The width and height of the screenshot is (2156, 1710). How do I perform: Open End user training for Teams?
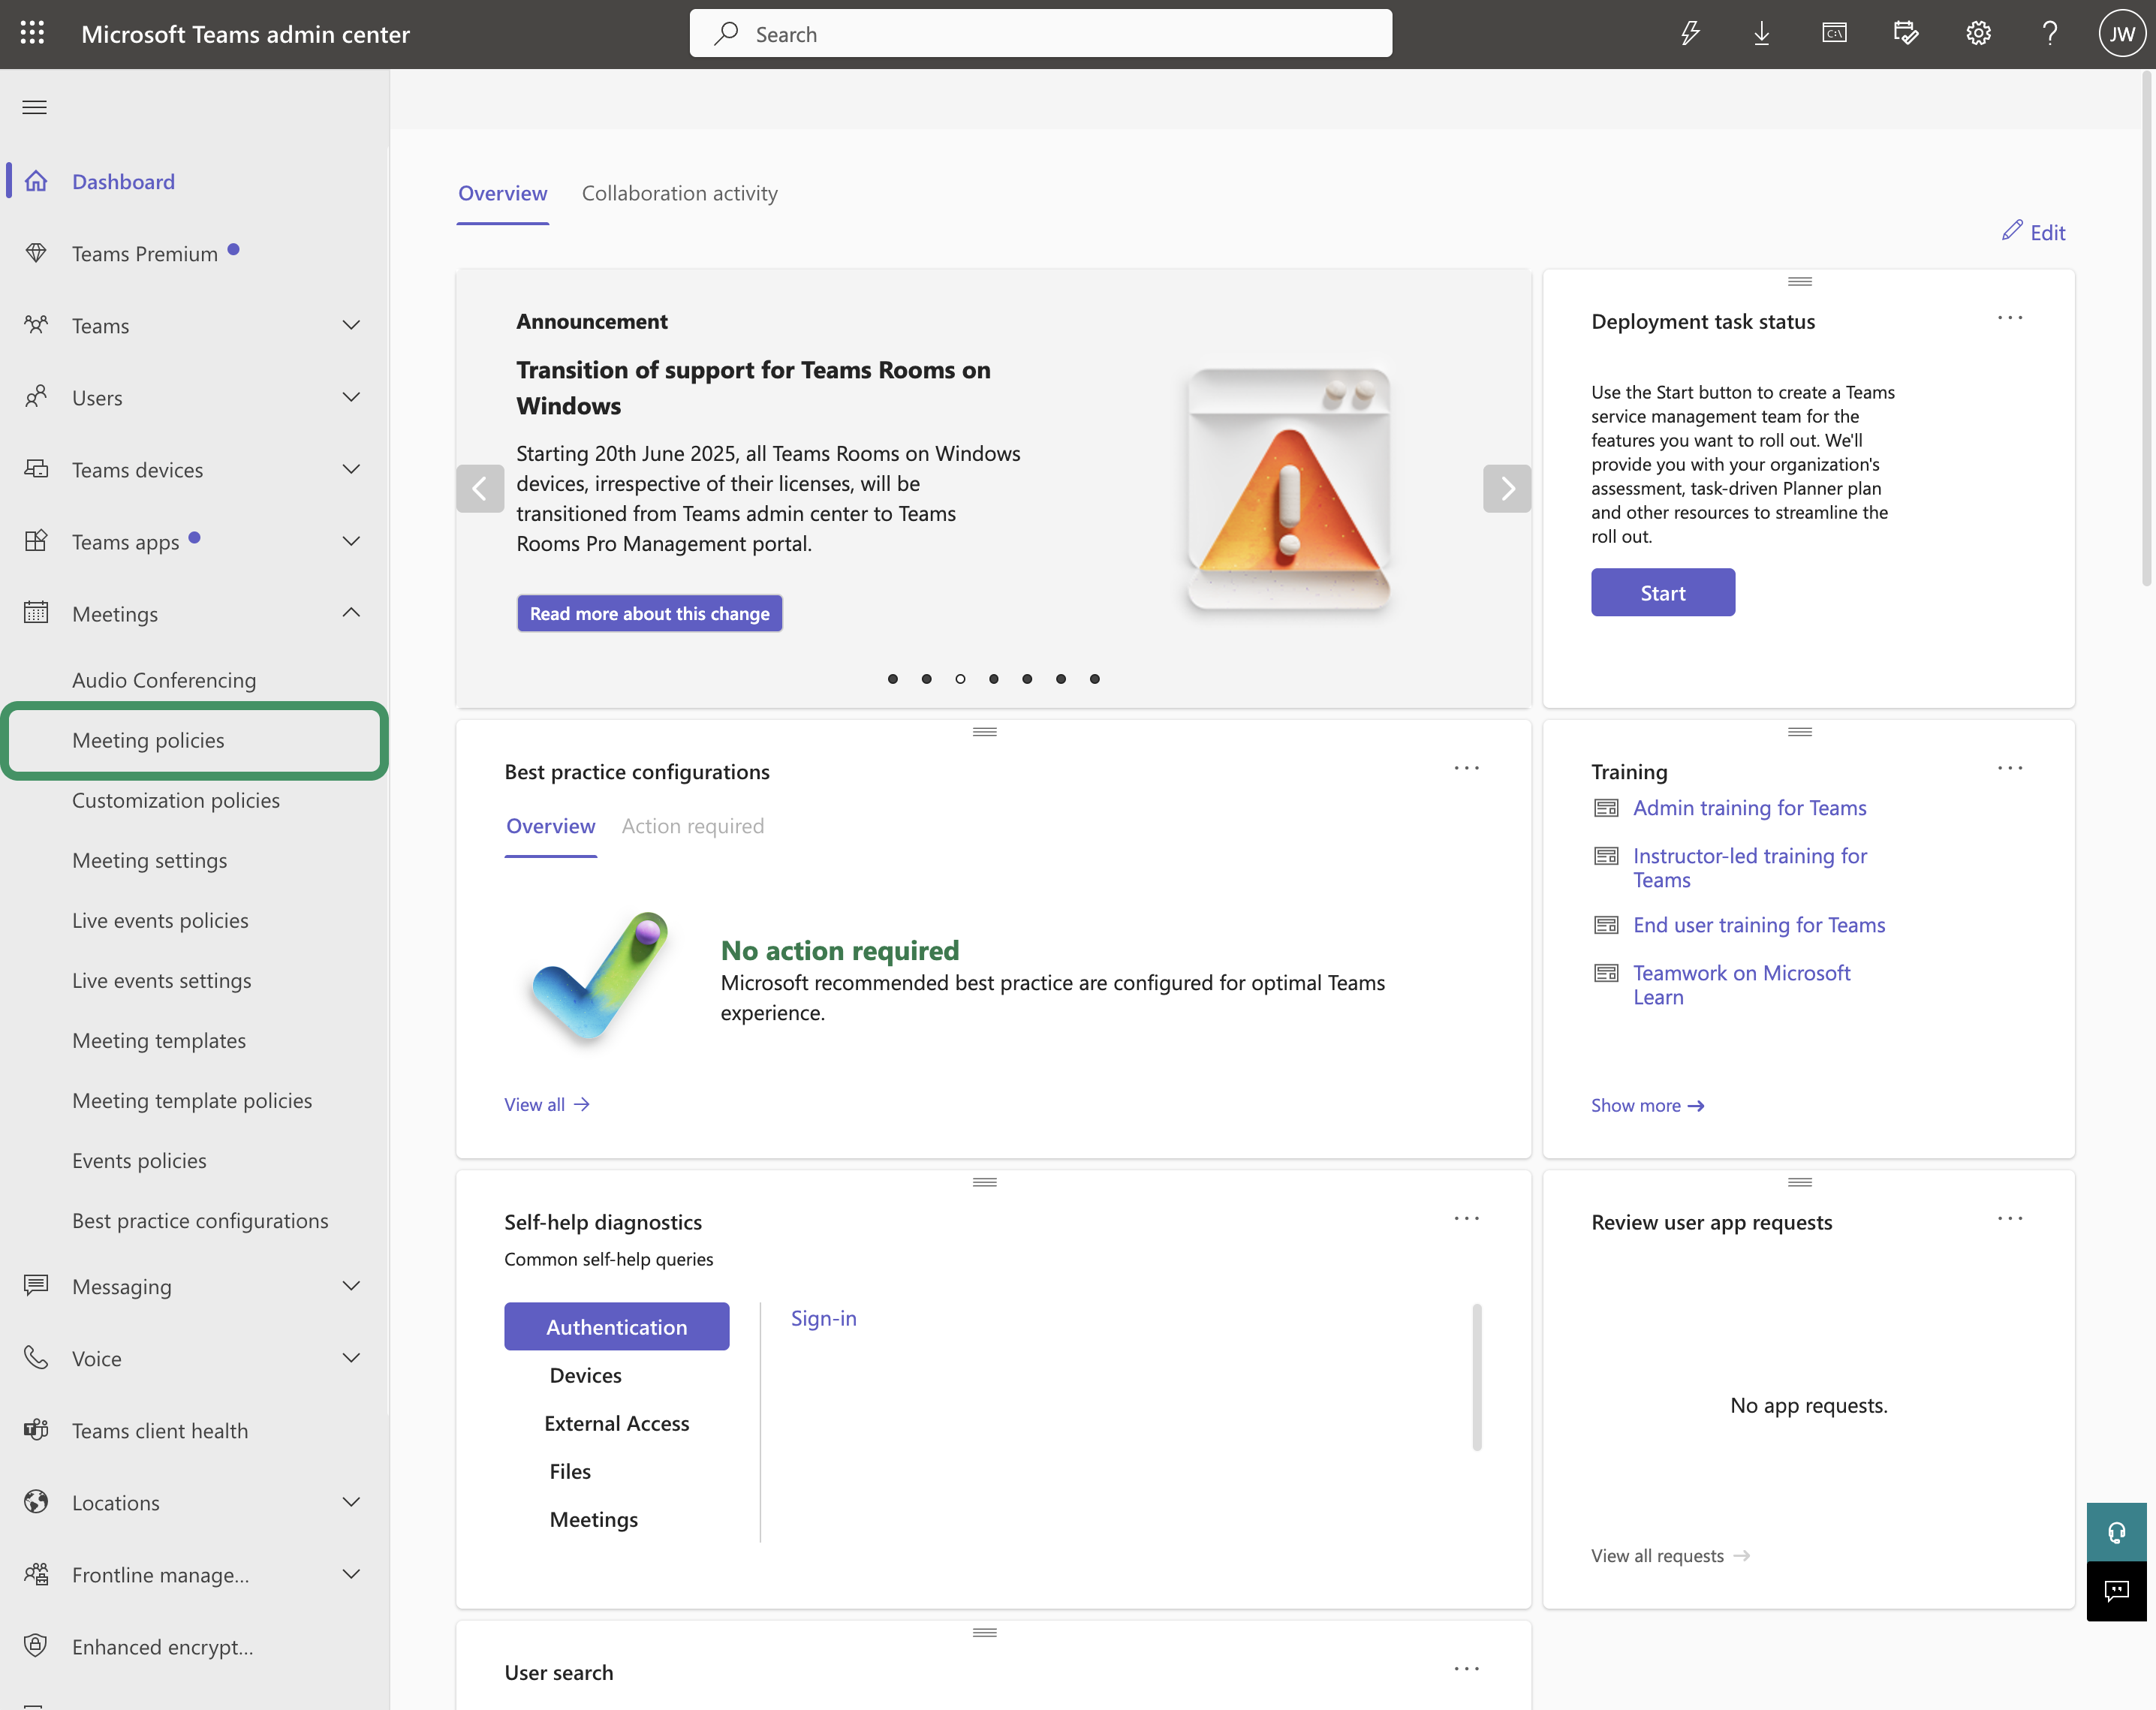(1759, 925)
